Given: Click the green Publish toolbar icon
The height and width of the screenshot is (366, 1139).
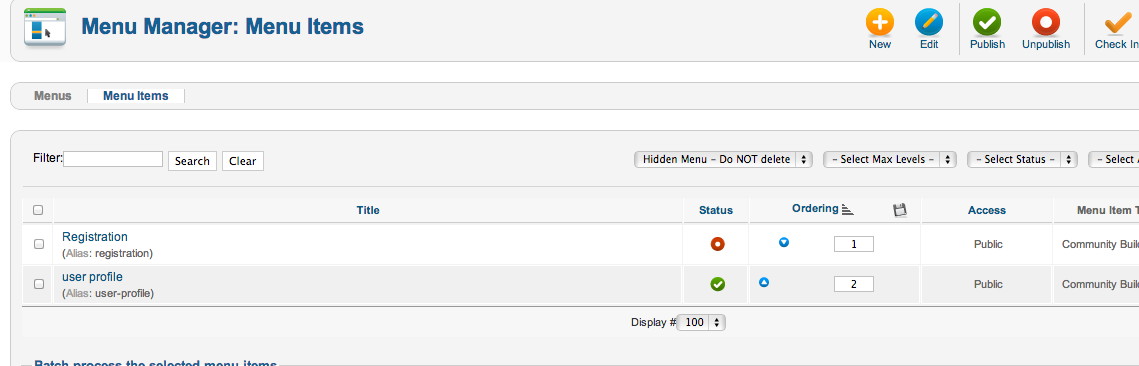Looking at the screenshot, I should pos(987,23).
